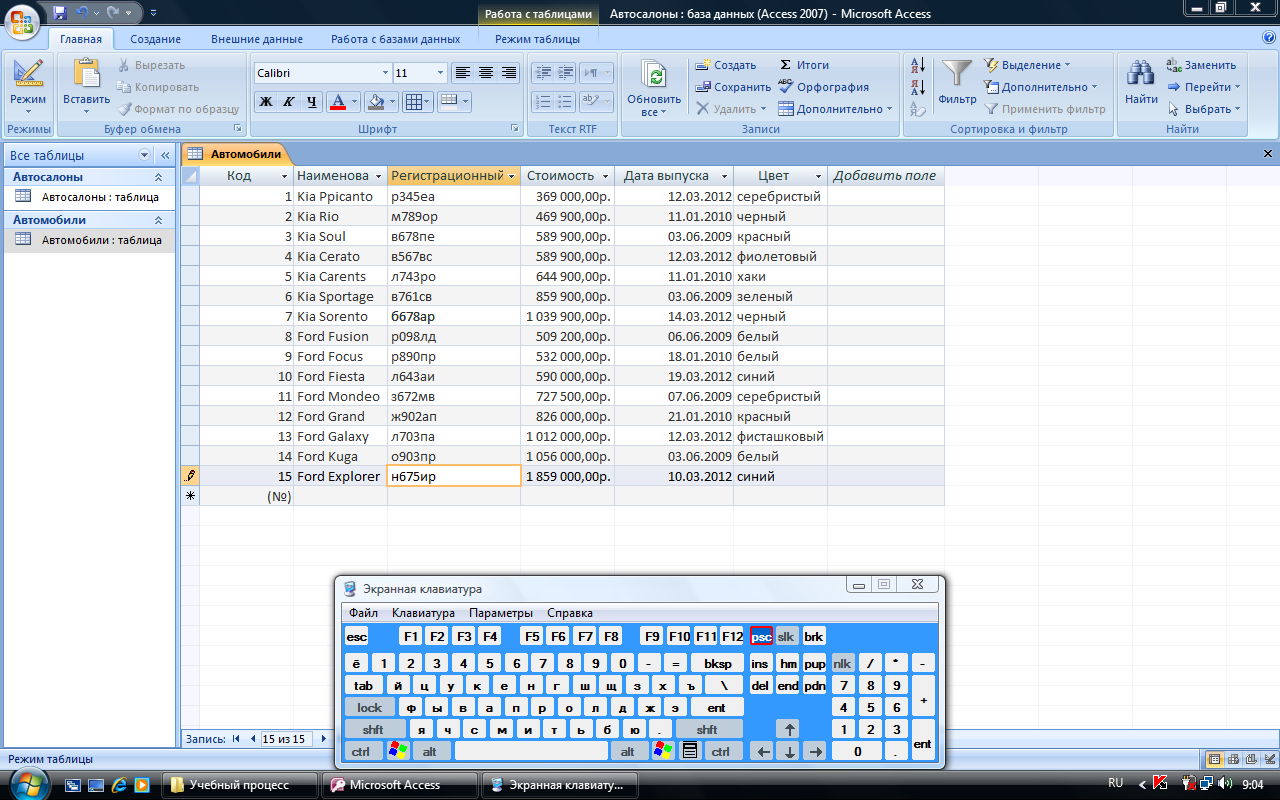1280x800 pixels.
Task: Go to the first record navigation button
Action: tap(237, 739)
